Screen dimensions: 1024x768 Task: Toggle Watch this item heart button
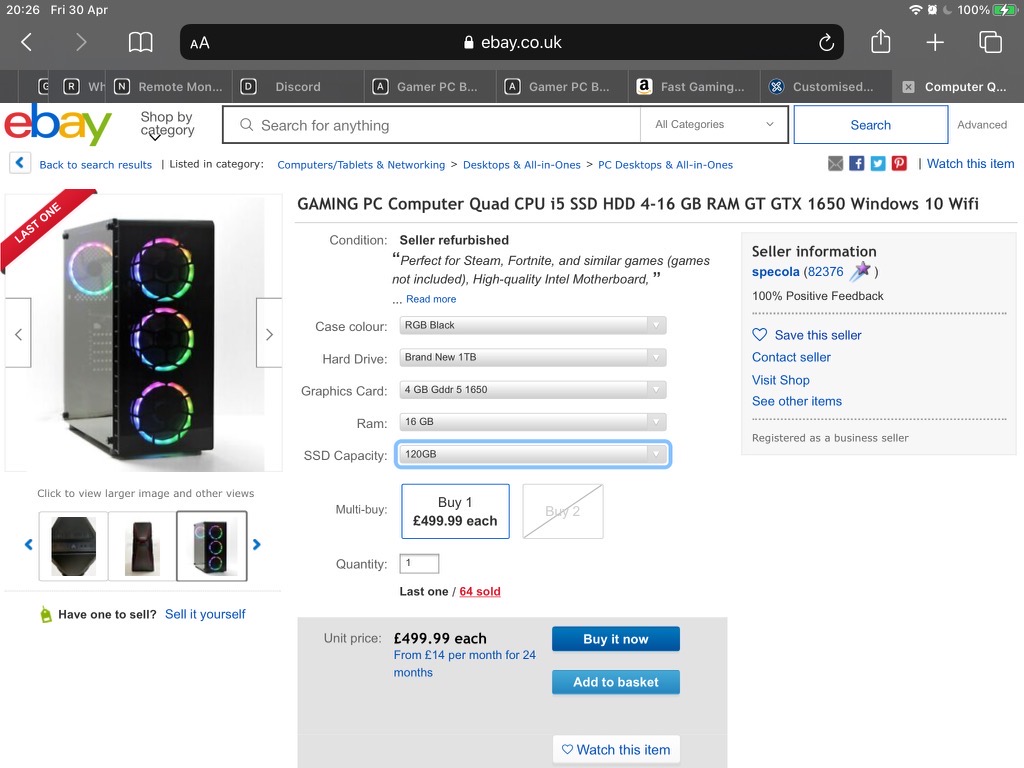click(616, 749)
